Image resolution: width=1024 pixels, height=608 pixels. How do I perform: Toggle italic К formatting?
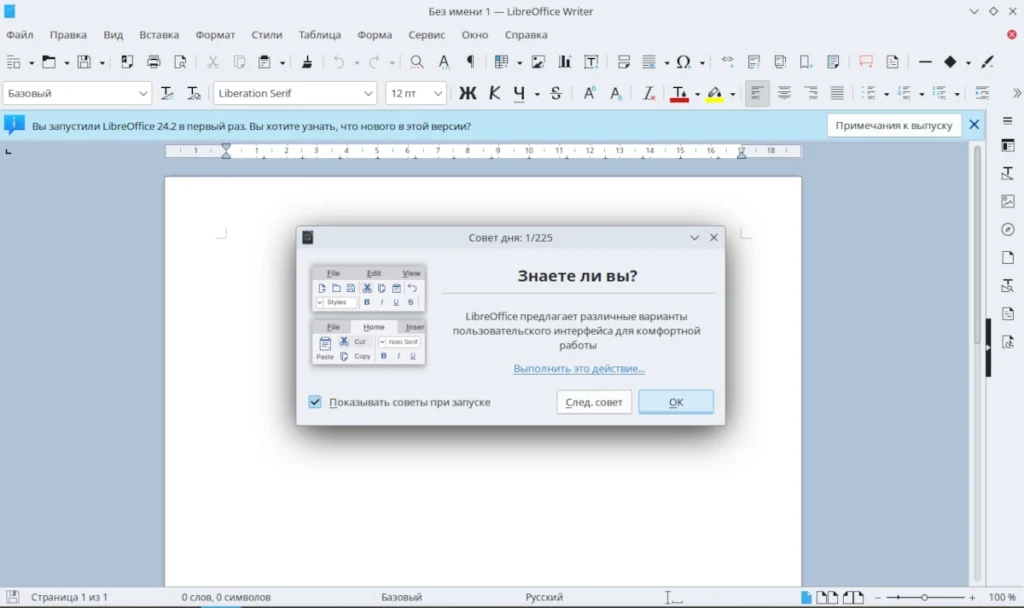pos(494,93)
